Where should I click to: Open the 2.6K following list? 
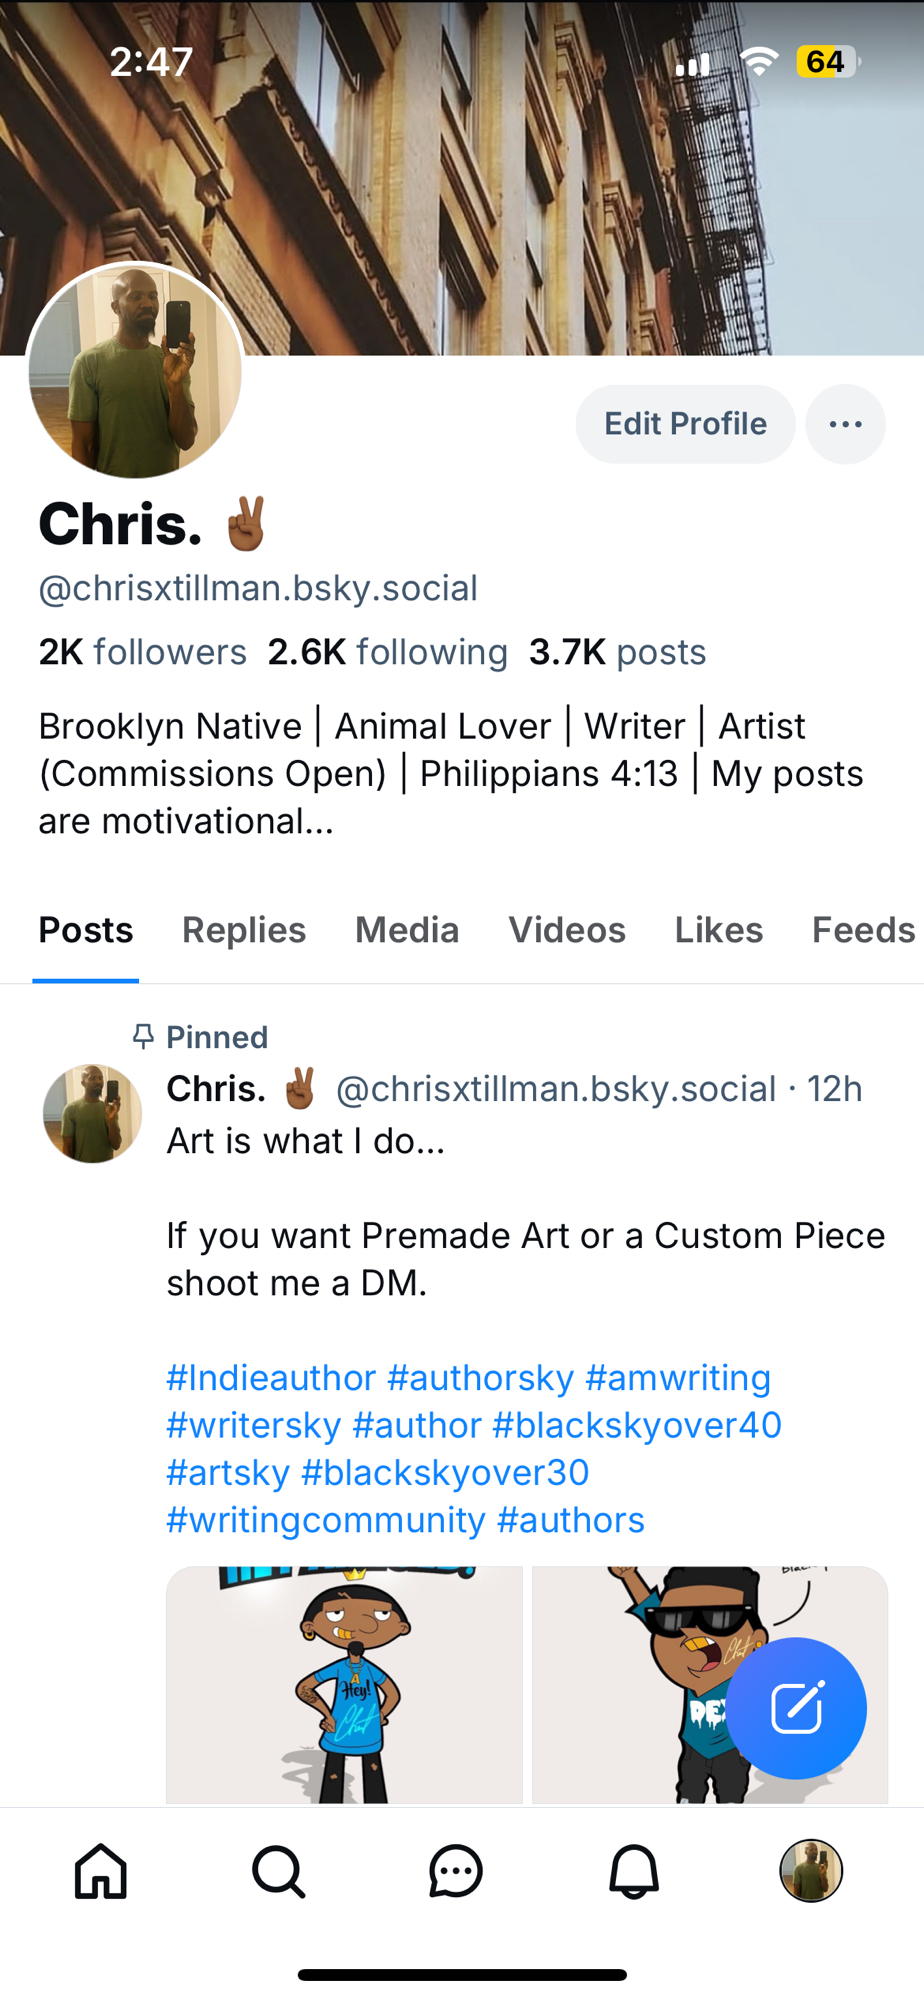387,652
